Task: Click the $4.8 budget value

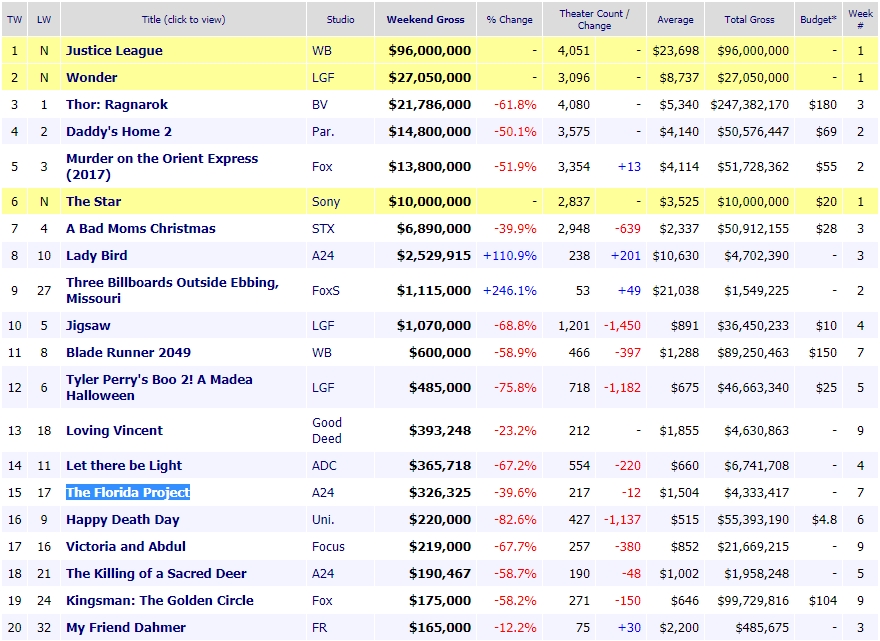Action: [824, 519]
